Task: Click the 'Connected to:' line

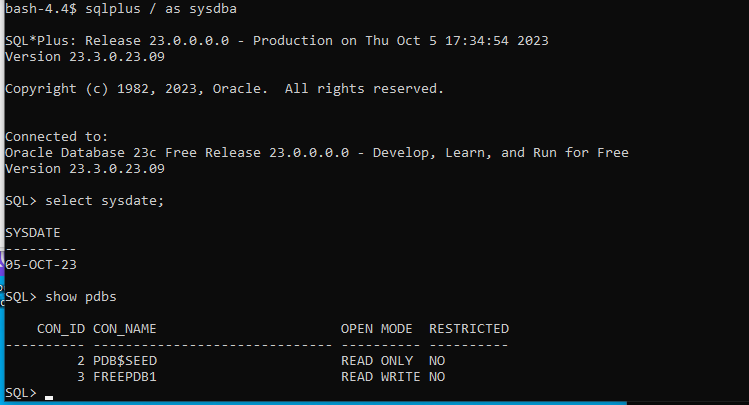Action: (x=57, y=137)
